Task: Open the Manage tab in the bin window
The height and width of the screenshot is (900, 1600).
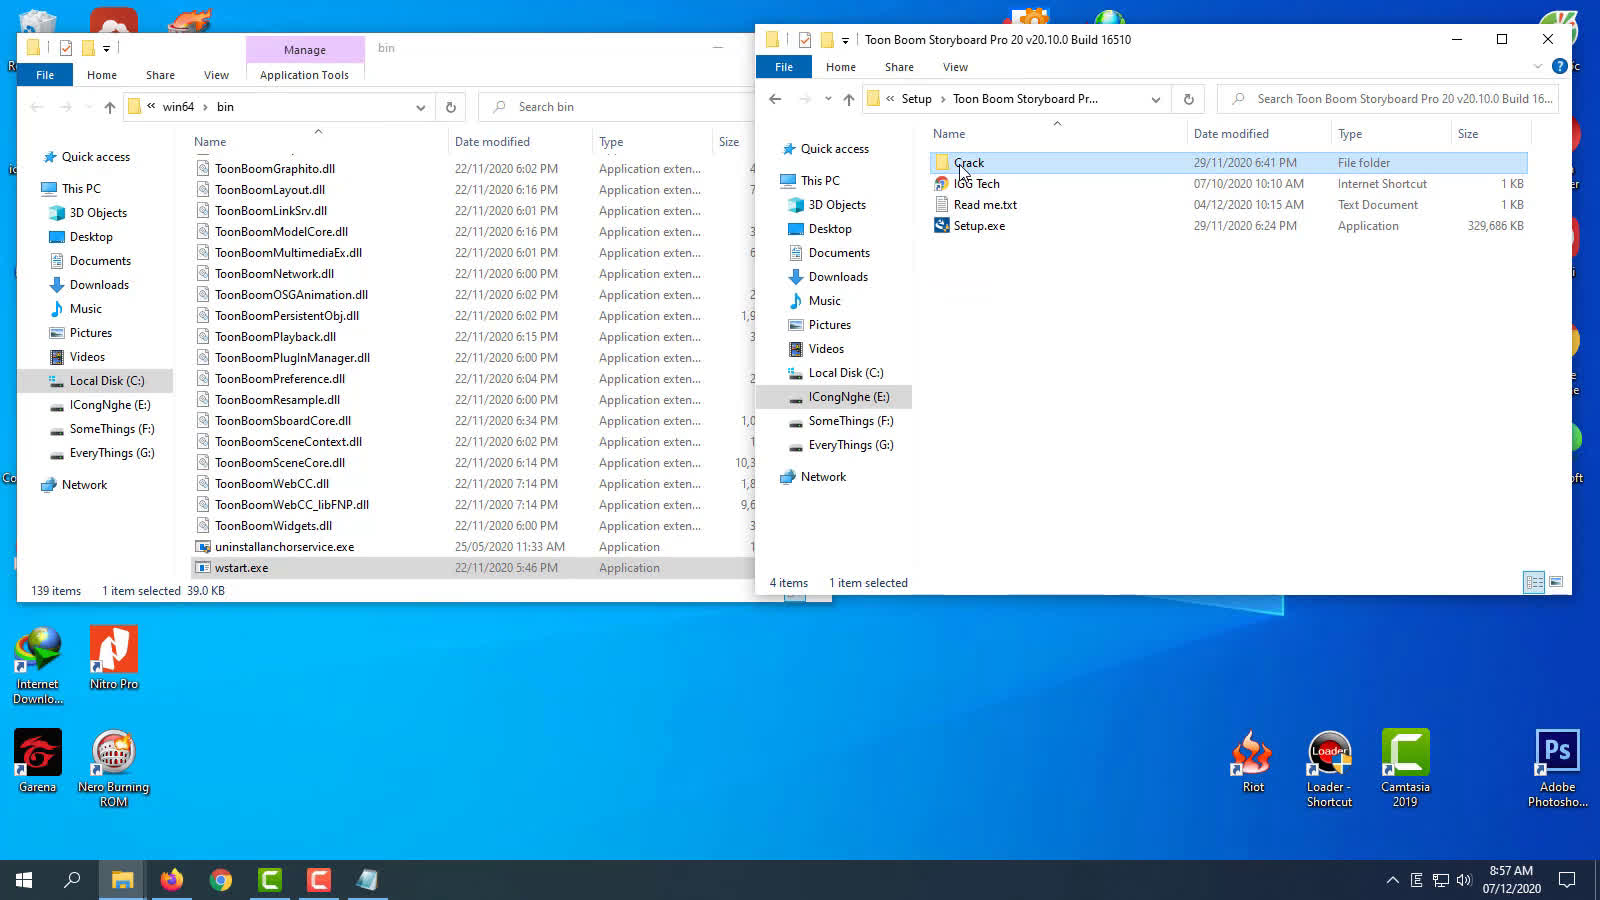Action: click(304, 49)
